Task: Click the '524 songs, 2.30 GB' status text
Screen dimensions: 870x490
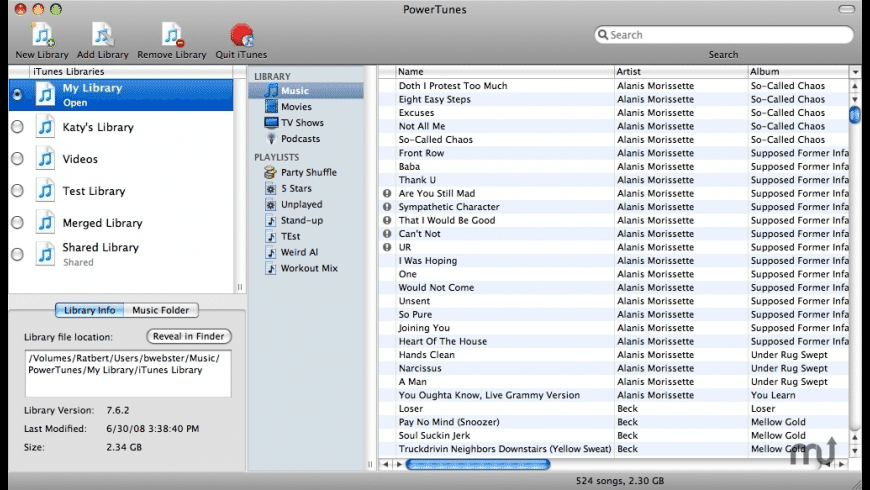Action: tap(620, 481)
